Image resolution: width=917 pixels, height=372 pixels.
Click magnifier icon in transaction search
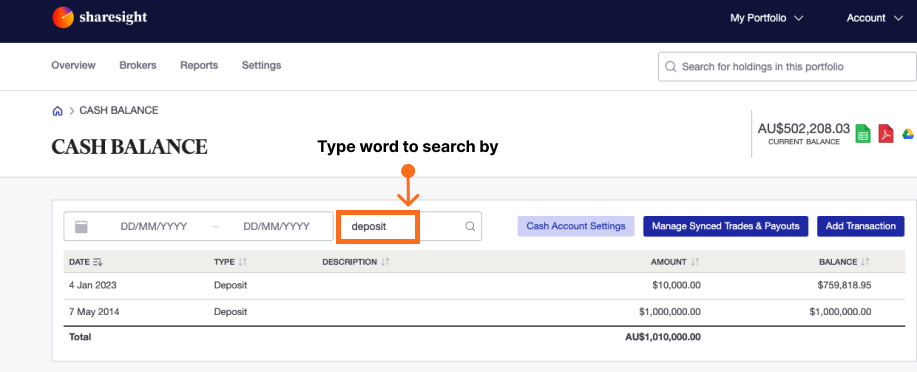[x=470, y=227]
